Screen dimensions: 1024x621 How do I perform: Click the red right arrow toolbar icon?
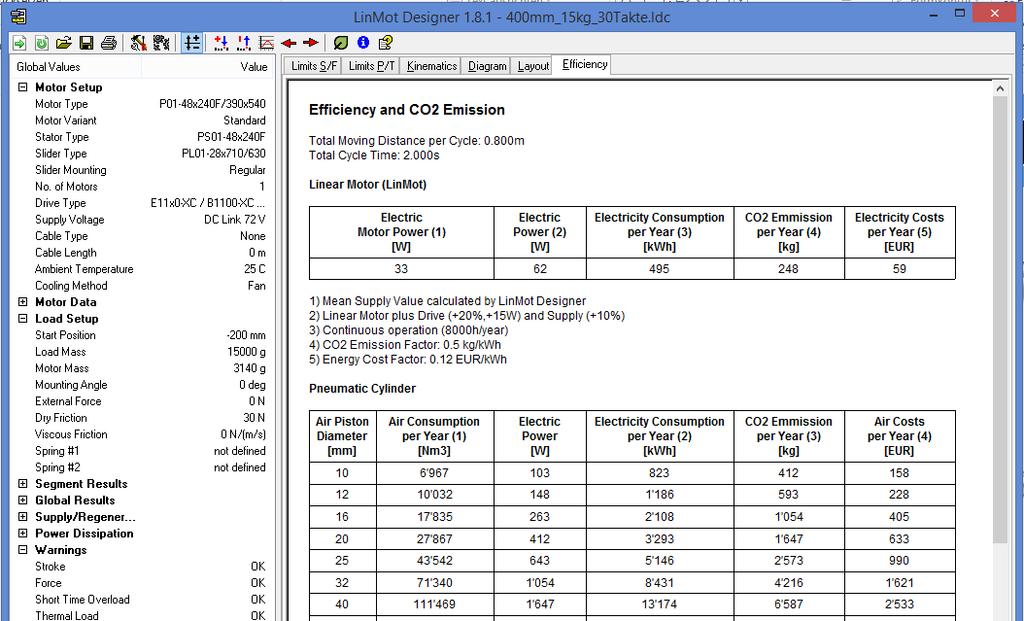click(311, 43)
